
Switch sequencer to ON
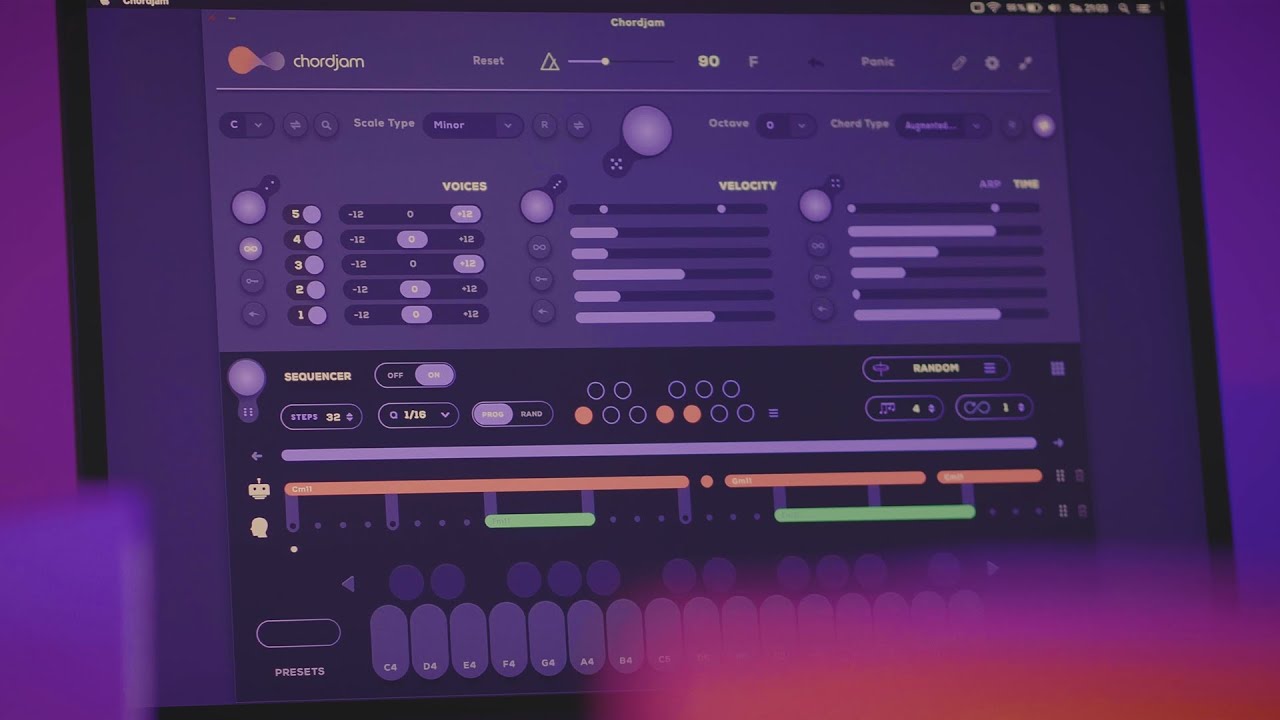click(434, 375)
